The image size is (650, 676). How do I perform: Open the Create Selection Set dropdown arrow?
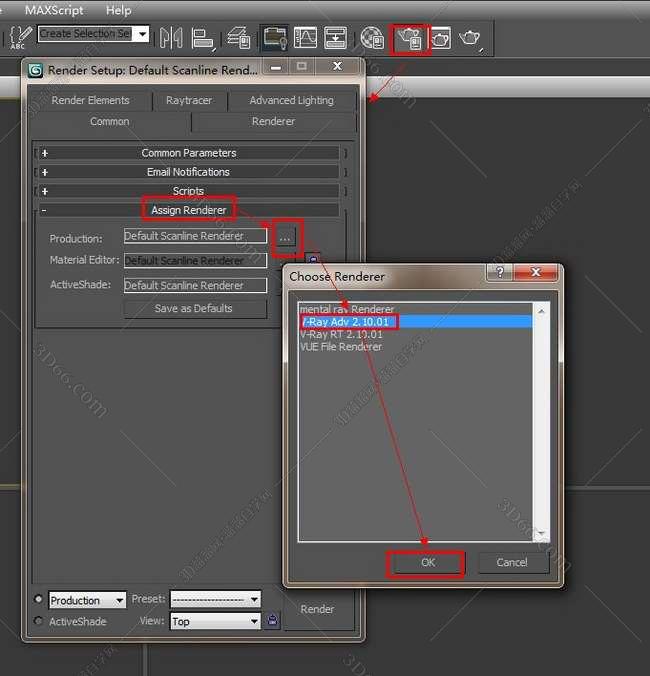coord(142,34)
